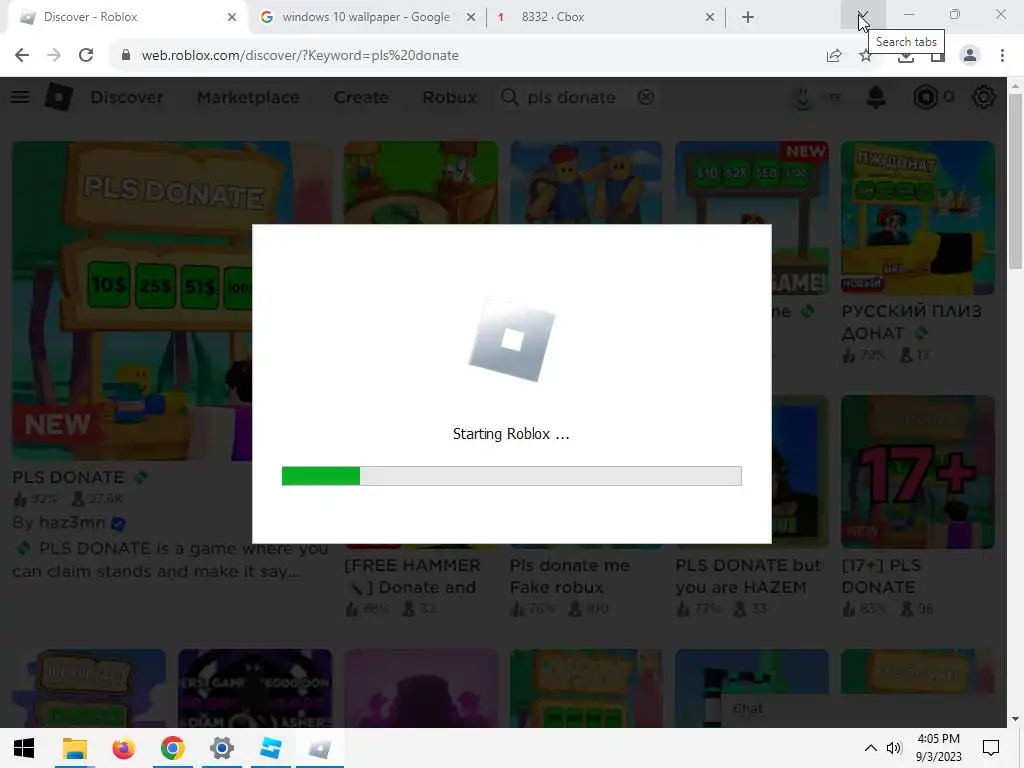
Task: Click the page vertical scrollbar thumb
Action: tap(1015, 181)
